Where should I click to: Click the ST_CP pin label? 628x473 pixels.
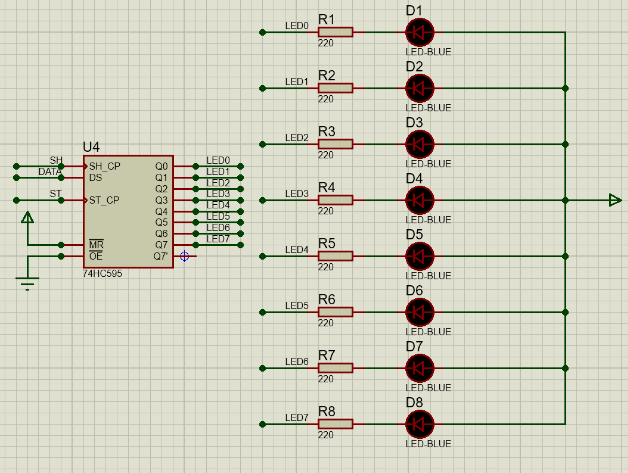point(104,200)
